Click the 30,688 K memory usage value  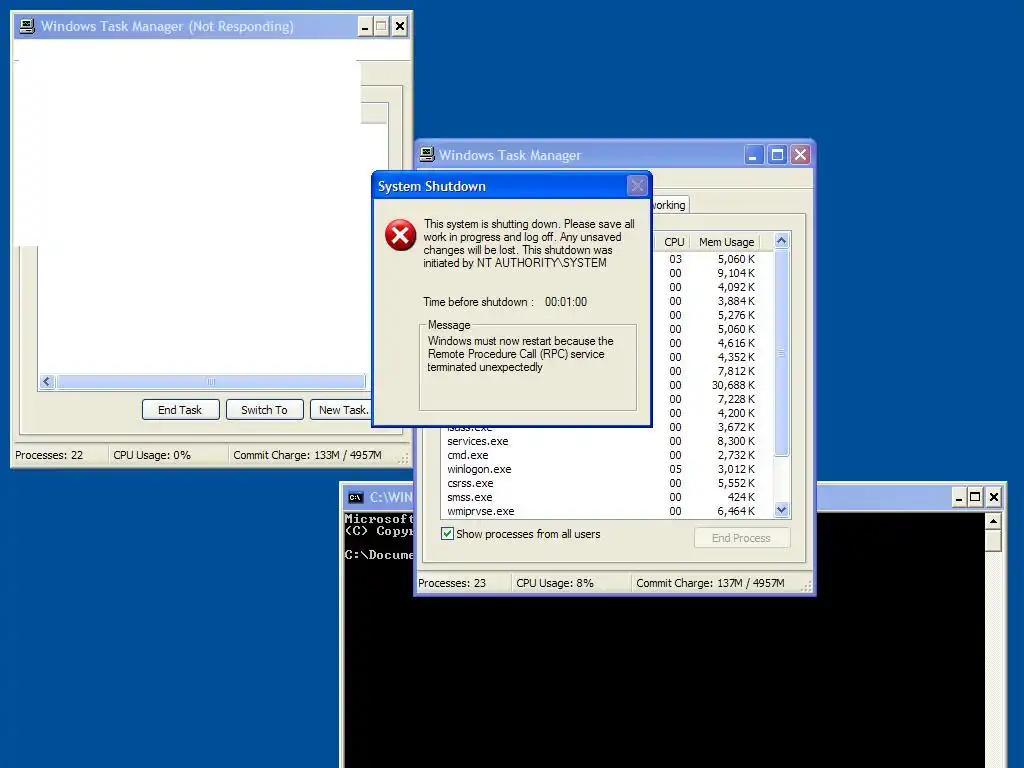pos(733,385)
